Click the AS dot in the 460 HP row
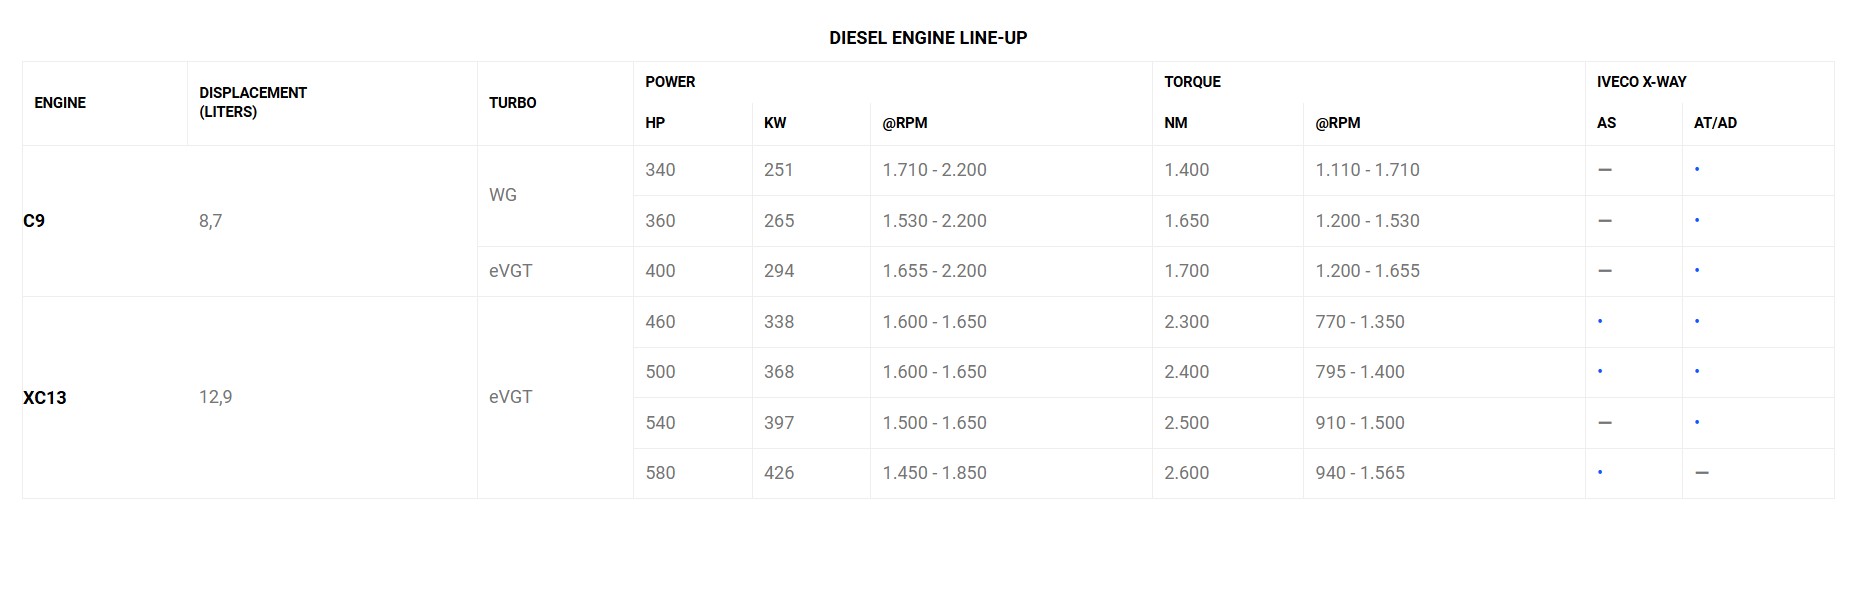 click(x=1600, y=321)
